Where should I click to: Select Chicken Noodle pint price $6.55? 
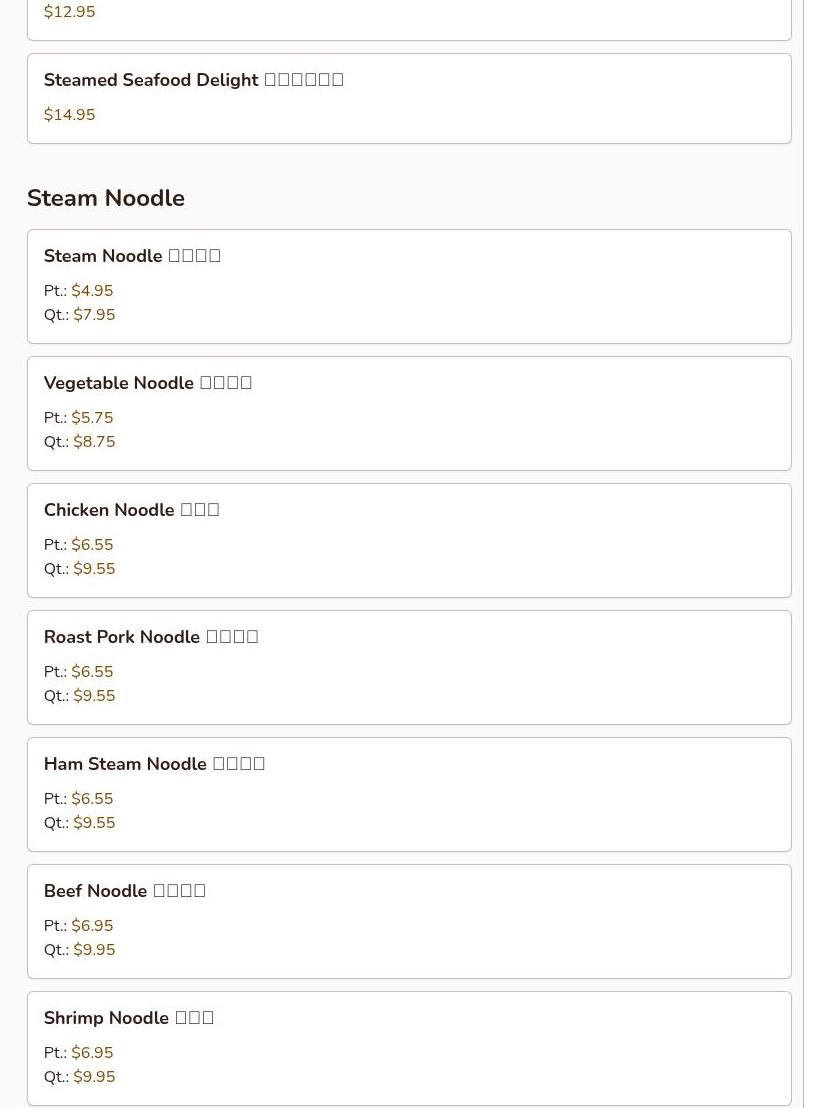[x=92, y=545]
